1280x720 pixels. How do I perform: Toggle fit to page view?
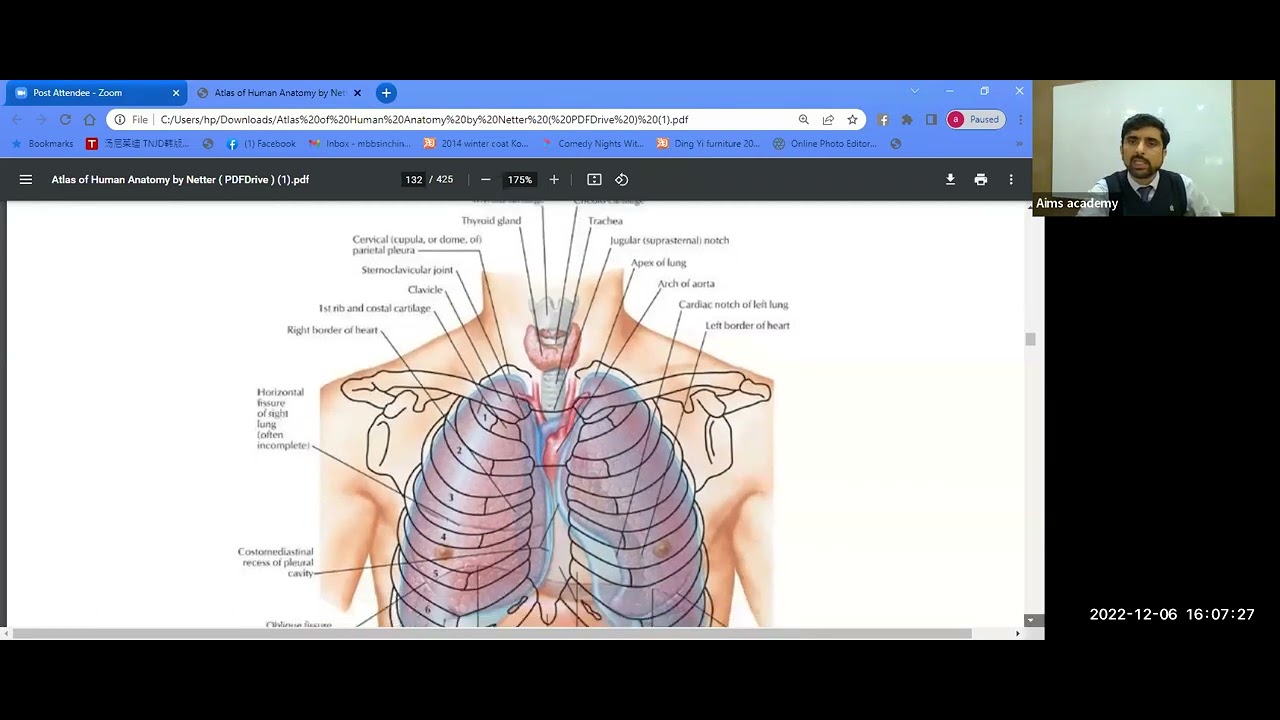click(x=594, y=180)
